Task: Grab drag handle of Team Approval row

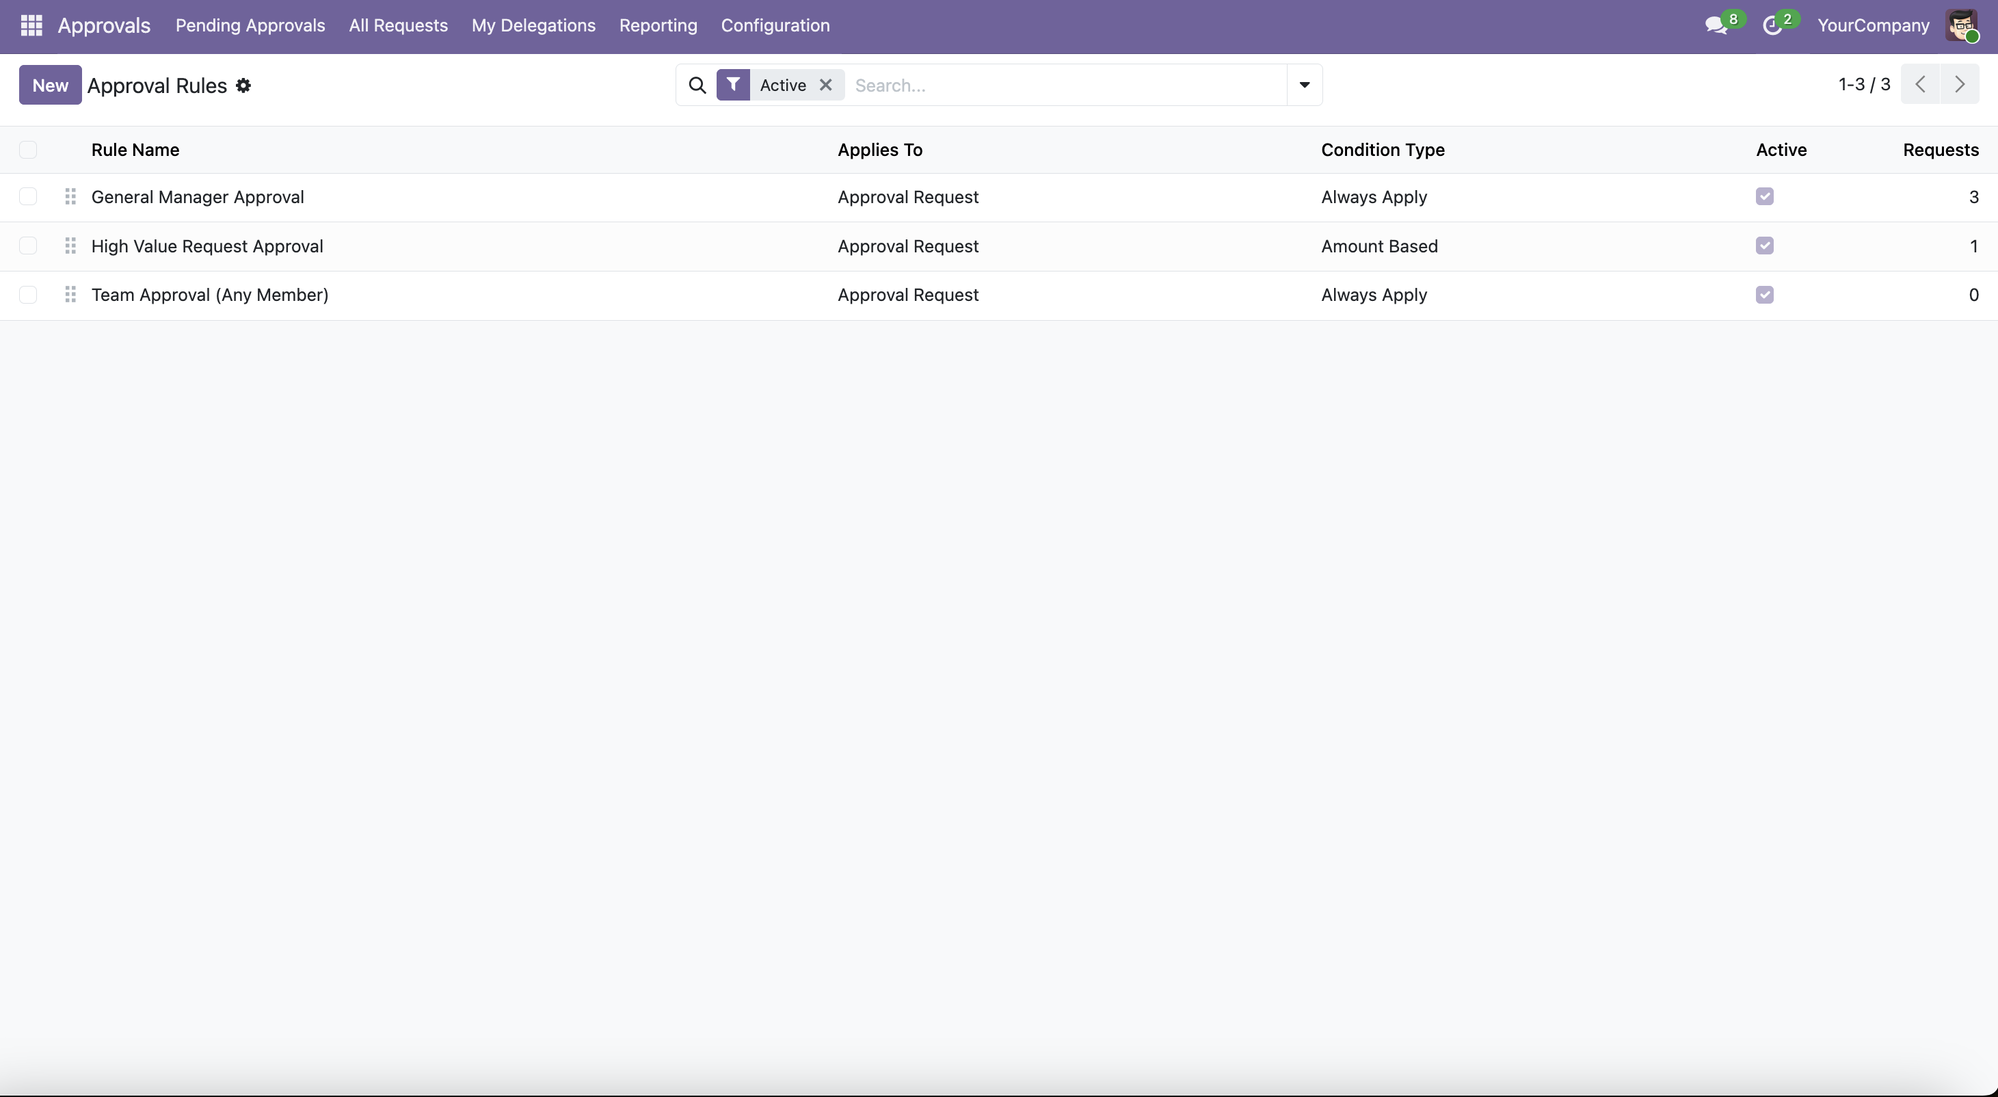Action: pos(70,295)
